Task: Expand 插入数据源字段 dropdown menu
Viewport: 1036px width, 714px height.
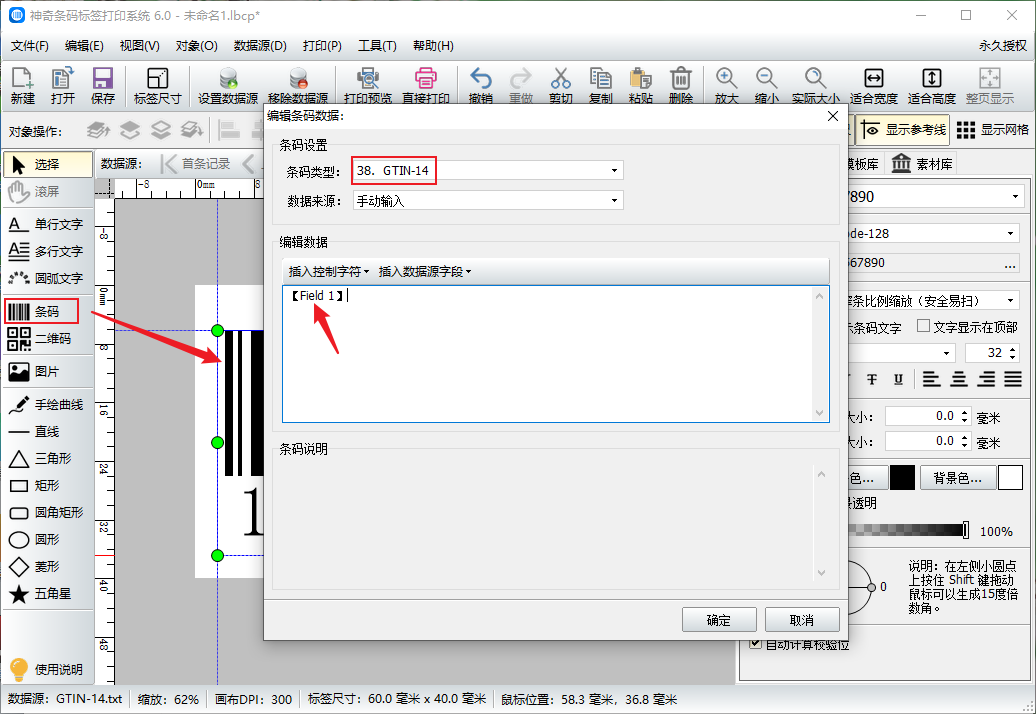Action: (x=425, y=271)
